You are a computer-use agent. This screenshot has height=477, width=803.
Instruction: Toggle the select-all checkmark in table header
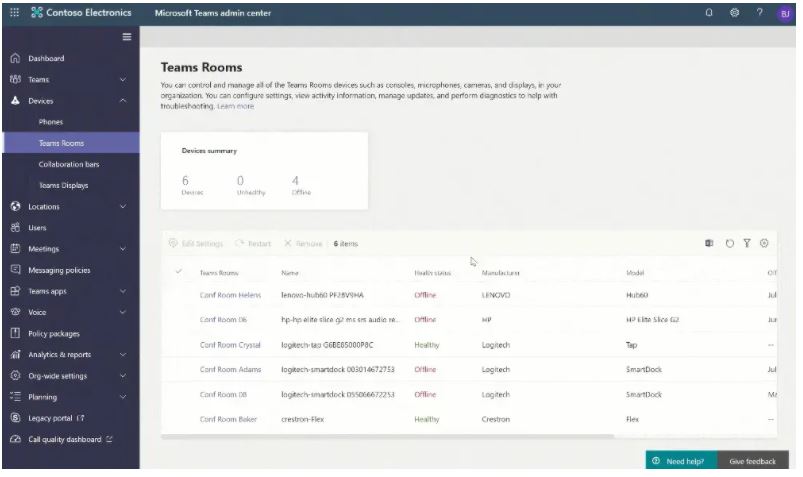point(178,272)
